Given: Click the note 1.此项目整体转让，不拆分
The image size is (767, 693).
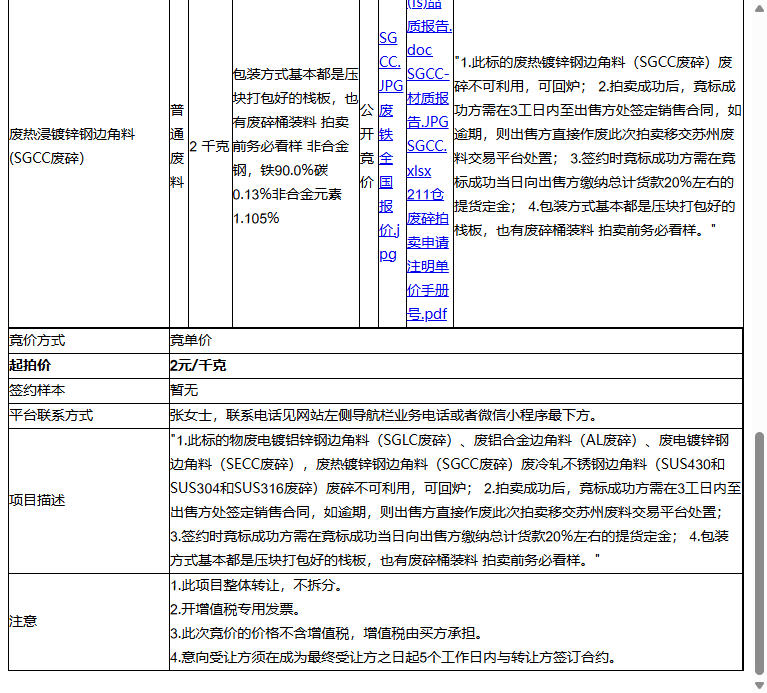Looking at the screenshot, I should point(257,585).
